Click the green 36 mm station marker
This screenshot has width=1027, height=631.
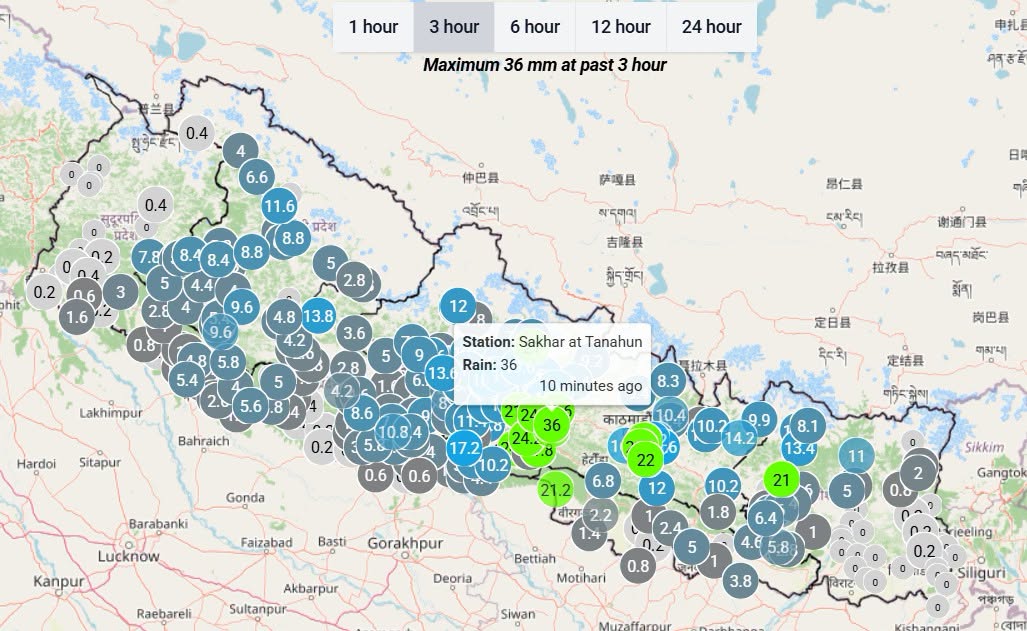point(552,425)
